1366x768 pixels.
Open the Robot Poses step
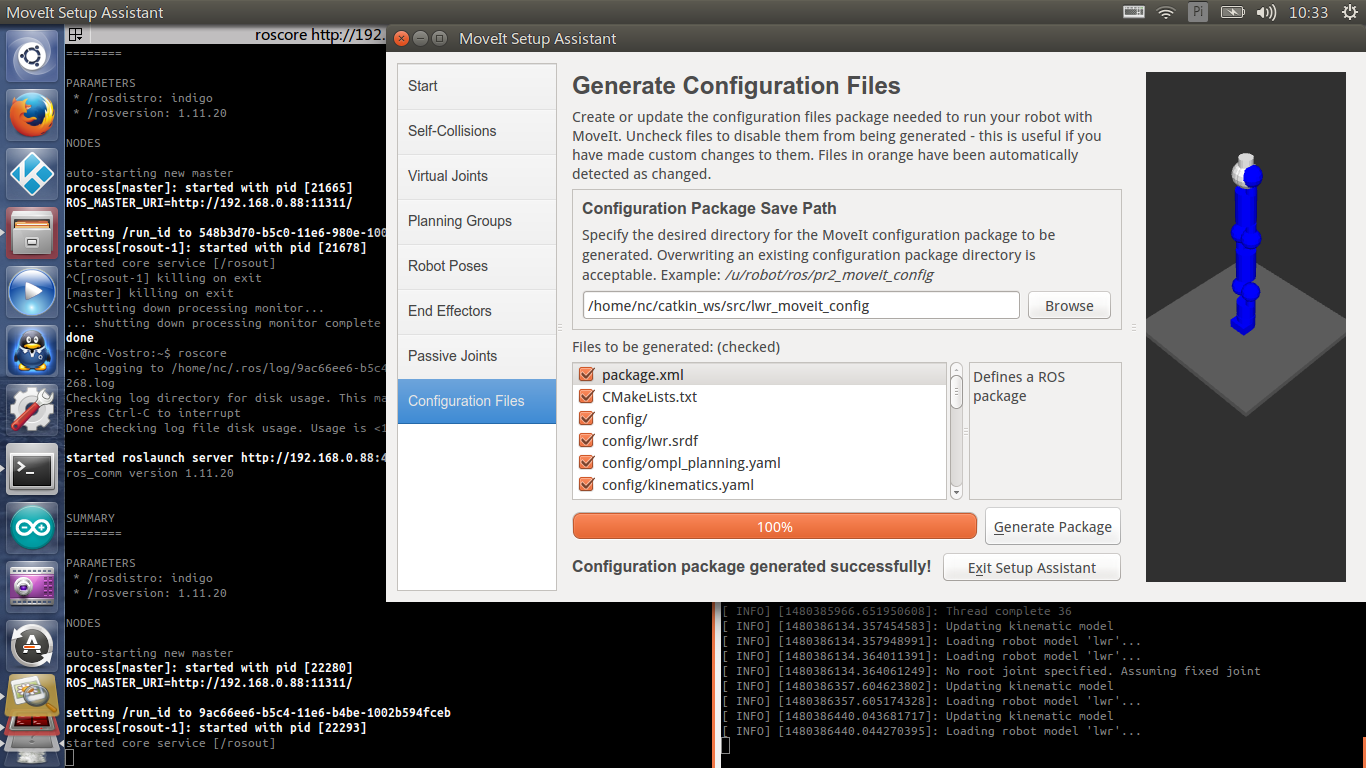tap(477, 266)
